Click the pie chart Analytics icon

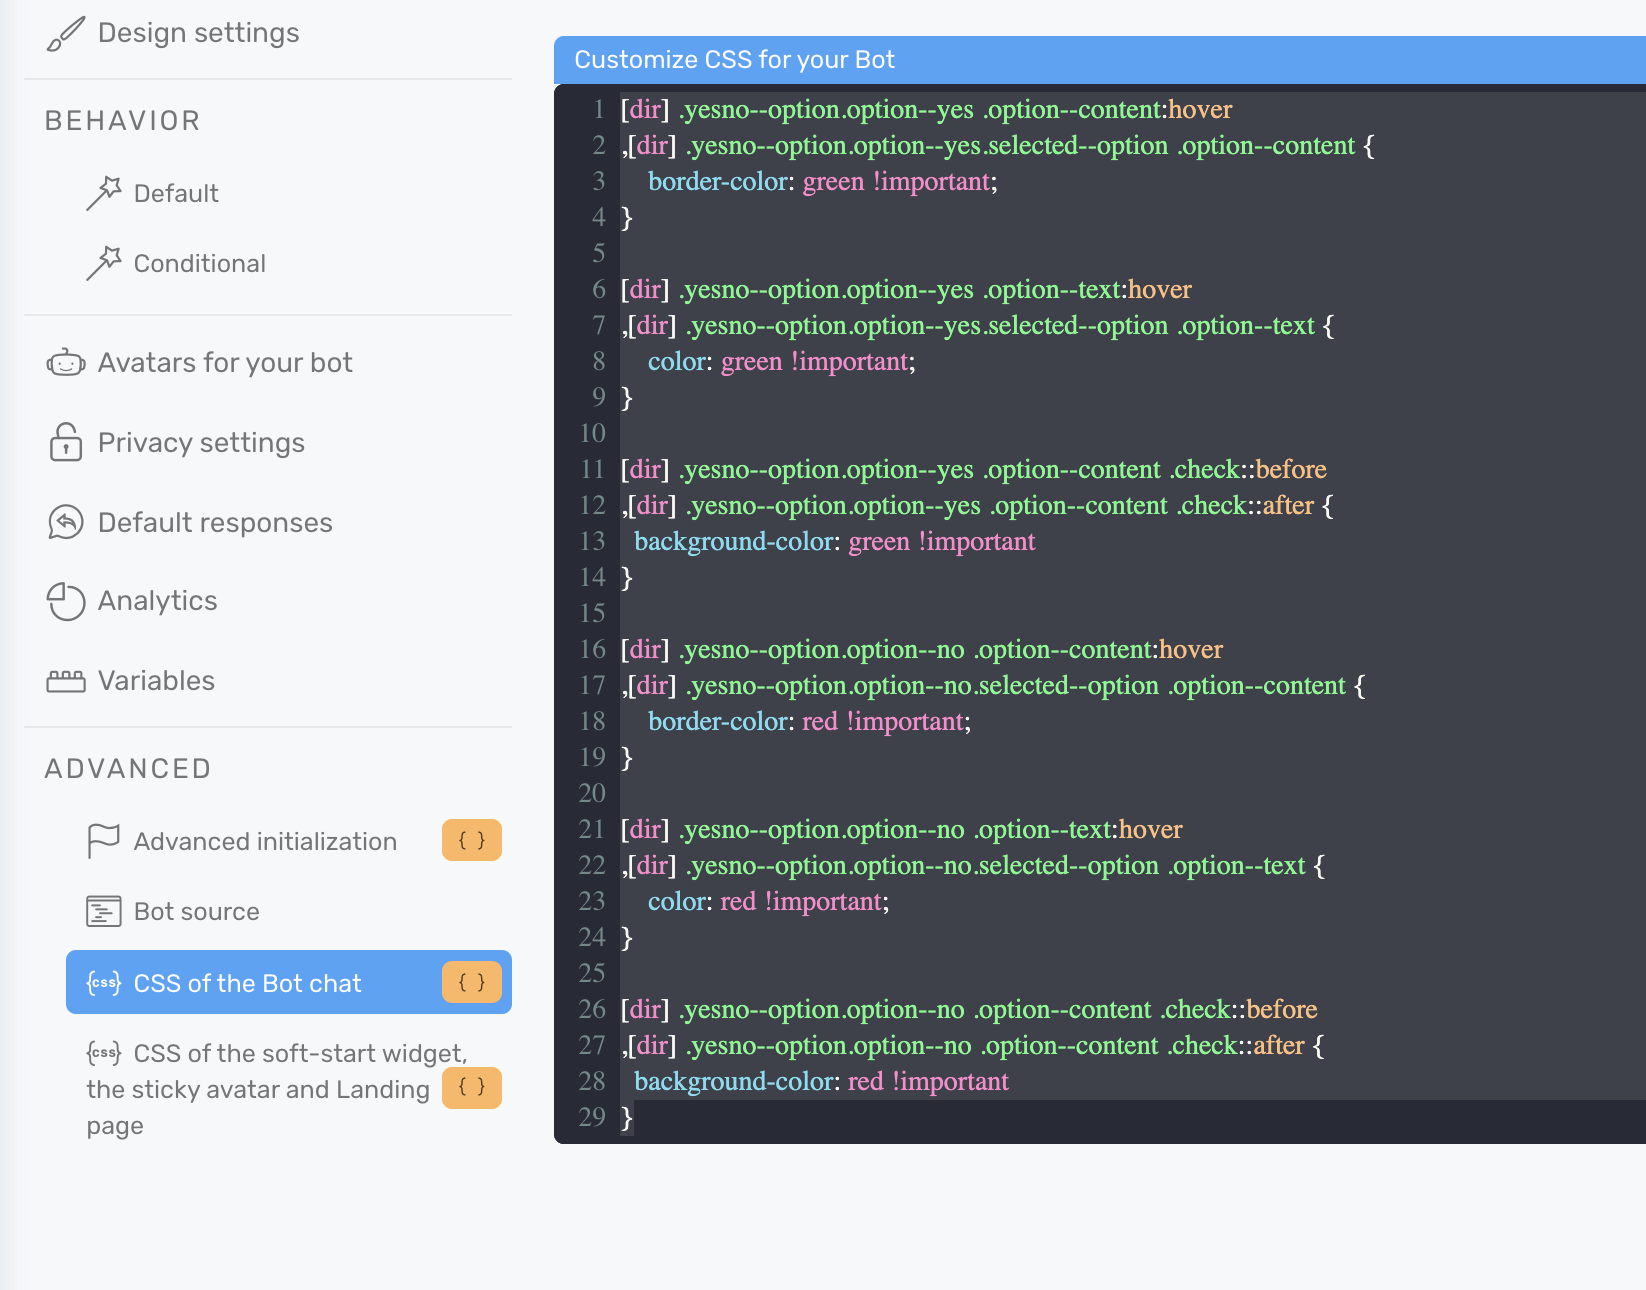pyautogui.click(x=66, y=601)
